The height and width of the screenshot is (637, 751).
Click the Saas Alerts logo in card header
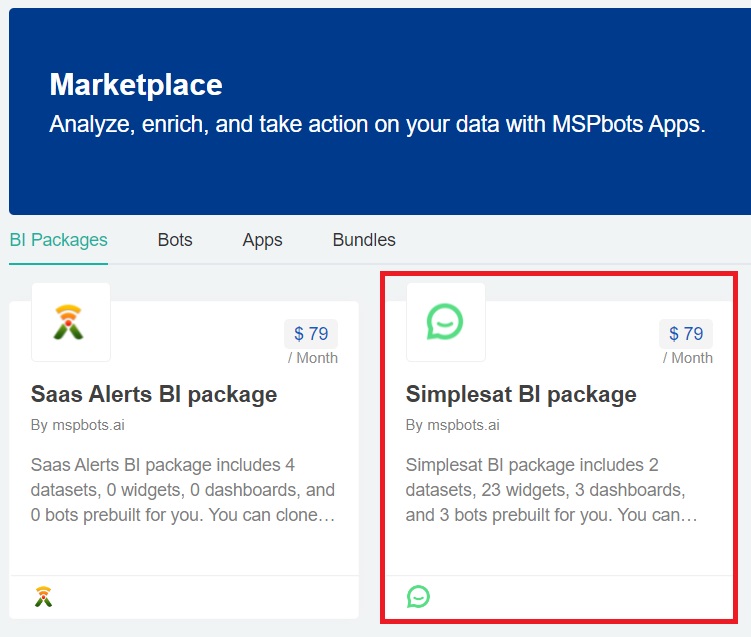(x=70, y=322)
